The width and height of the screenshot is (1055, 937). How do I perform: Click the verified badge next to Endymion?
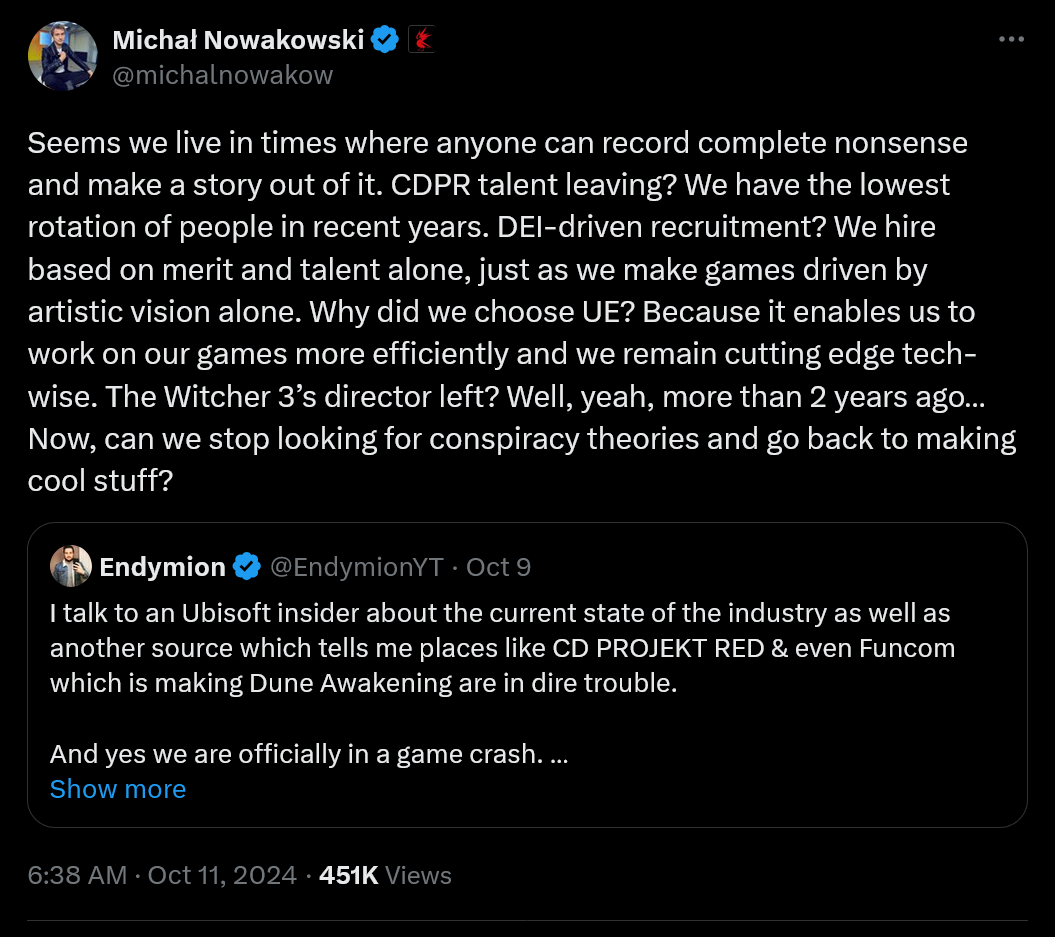coord(247,567)
